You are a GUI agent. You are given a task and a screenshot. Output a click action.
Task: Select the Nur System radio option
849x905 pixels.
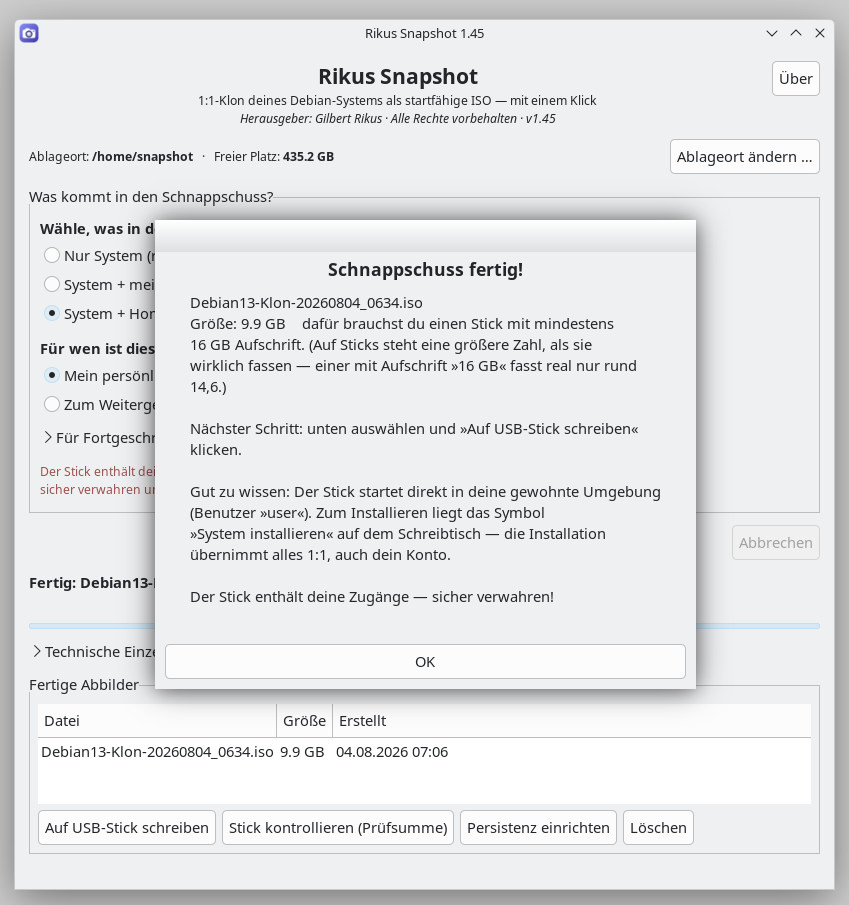coord(52,255)
